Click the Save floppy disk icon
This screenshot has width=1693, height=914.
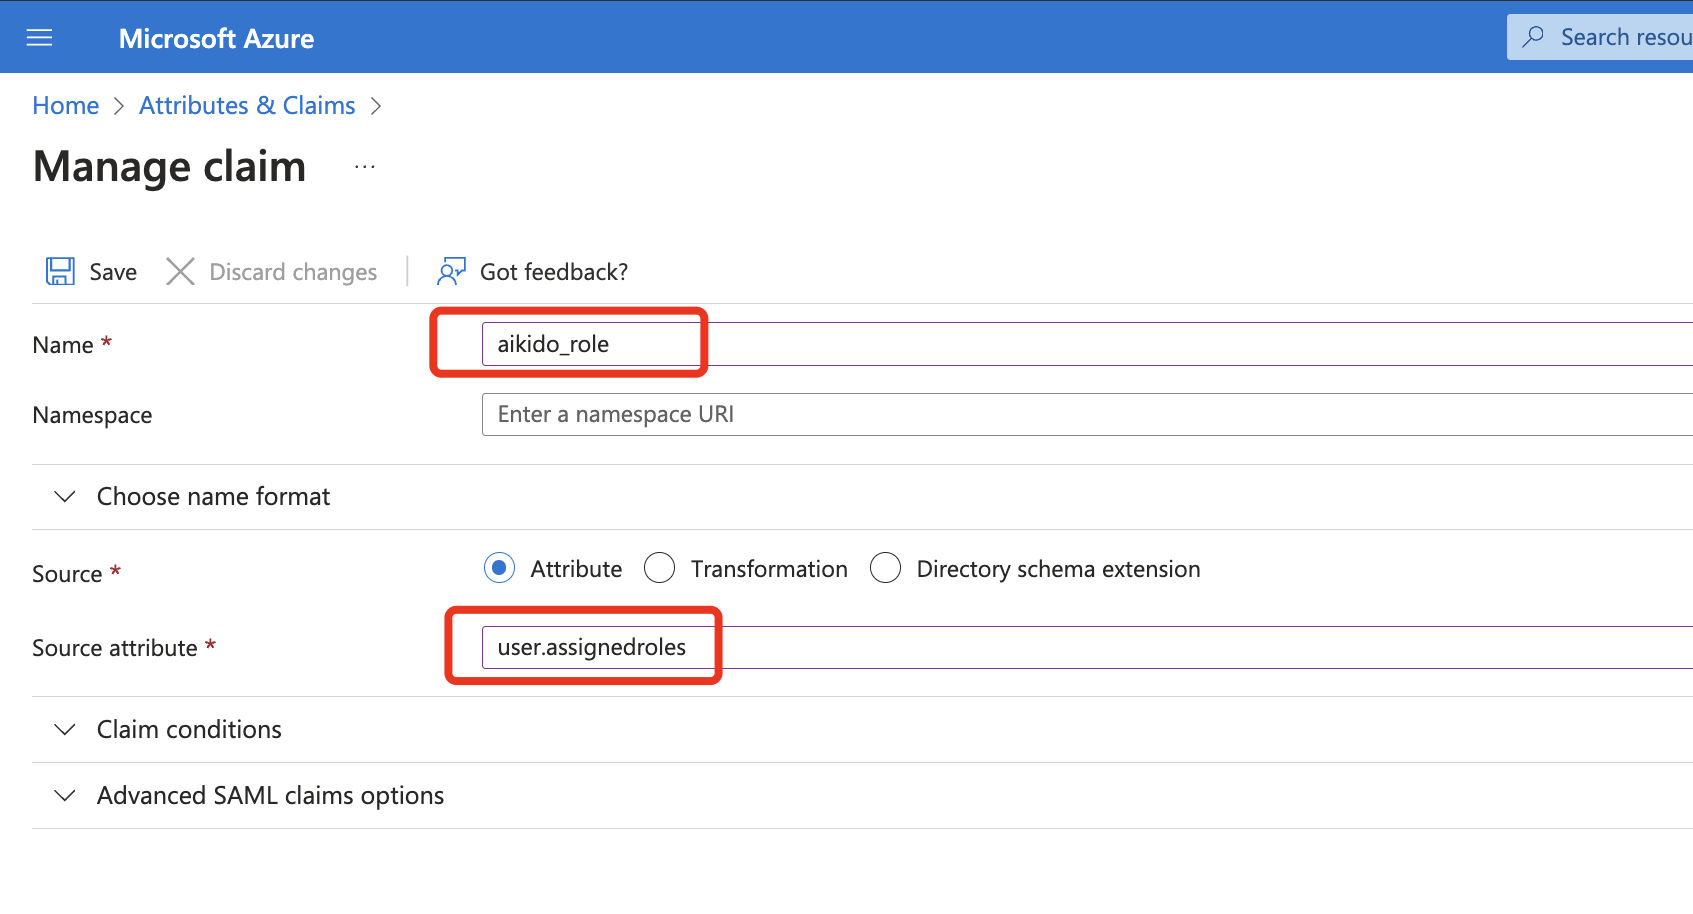(x=60, y=271)
